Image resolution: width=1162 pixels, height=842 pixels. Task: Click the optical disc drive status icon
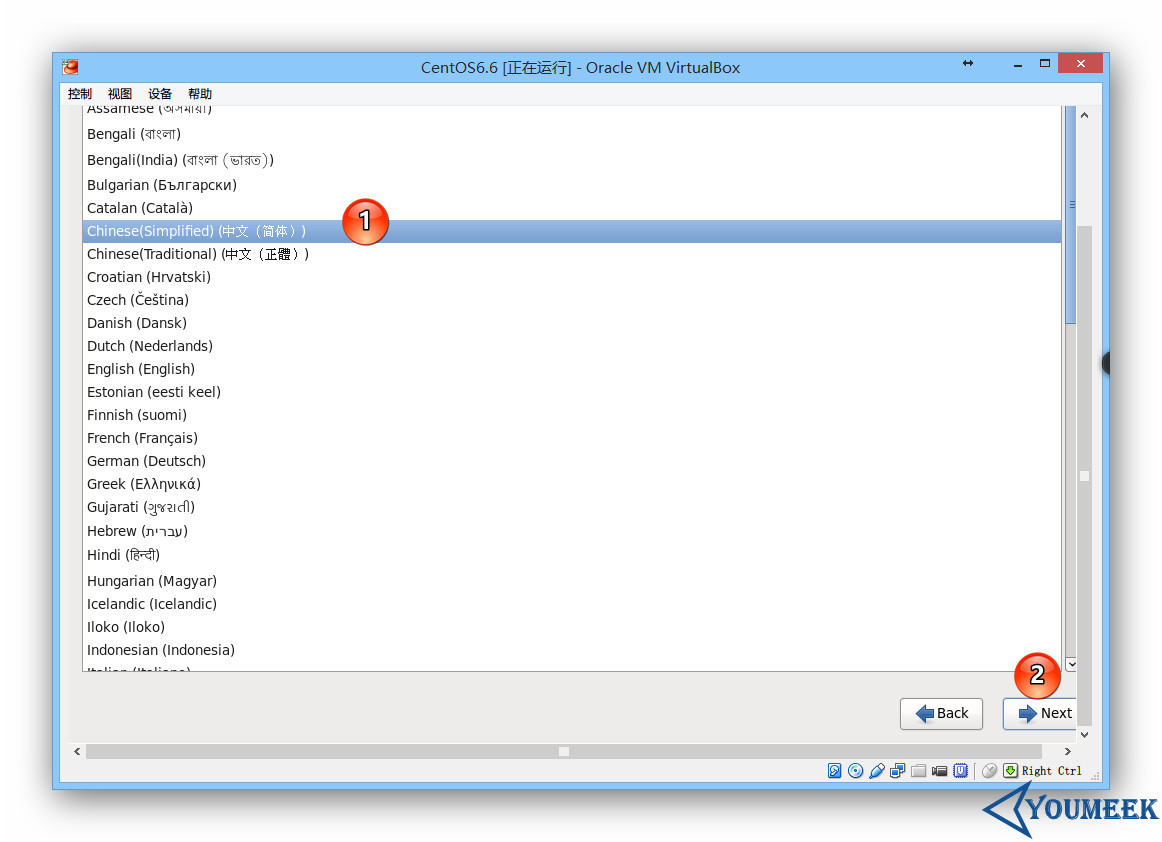(855, 770)
